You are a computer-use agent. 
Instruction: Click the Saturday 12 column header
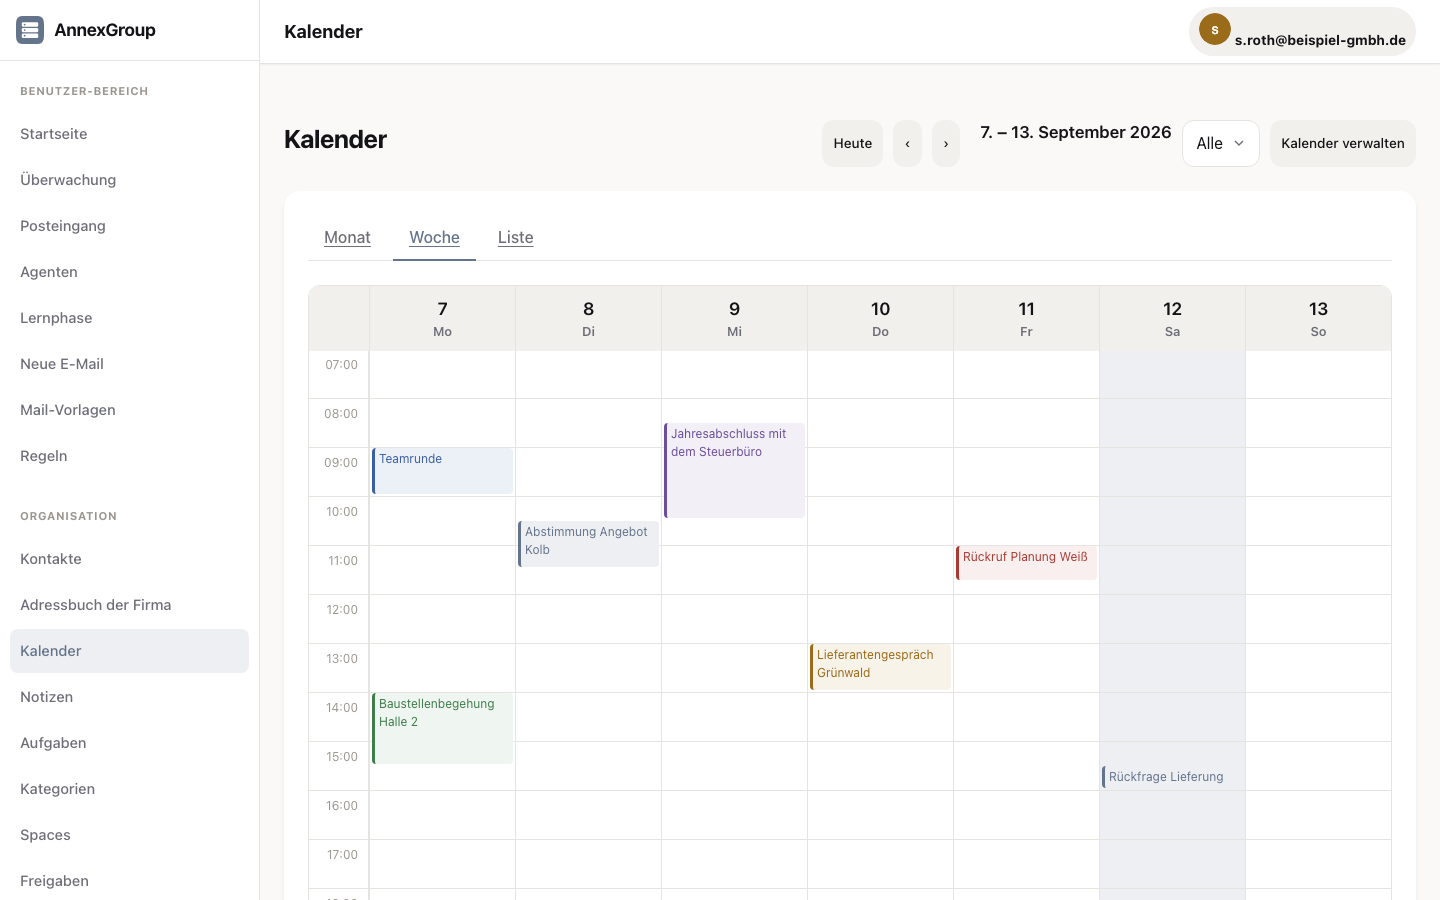pos(1173,318)
